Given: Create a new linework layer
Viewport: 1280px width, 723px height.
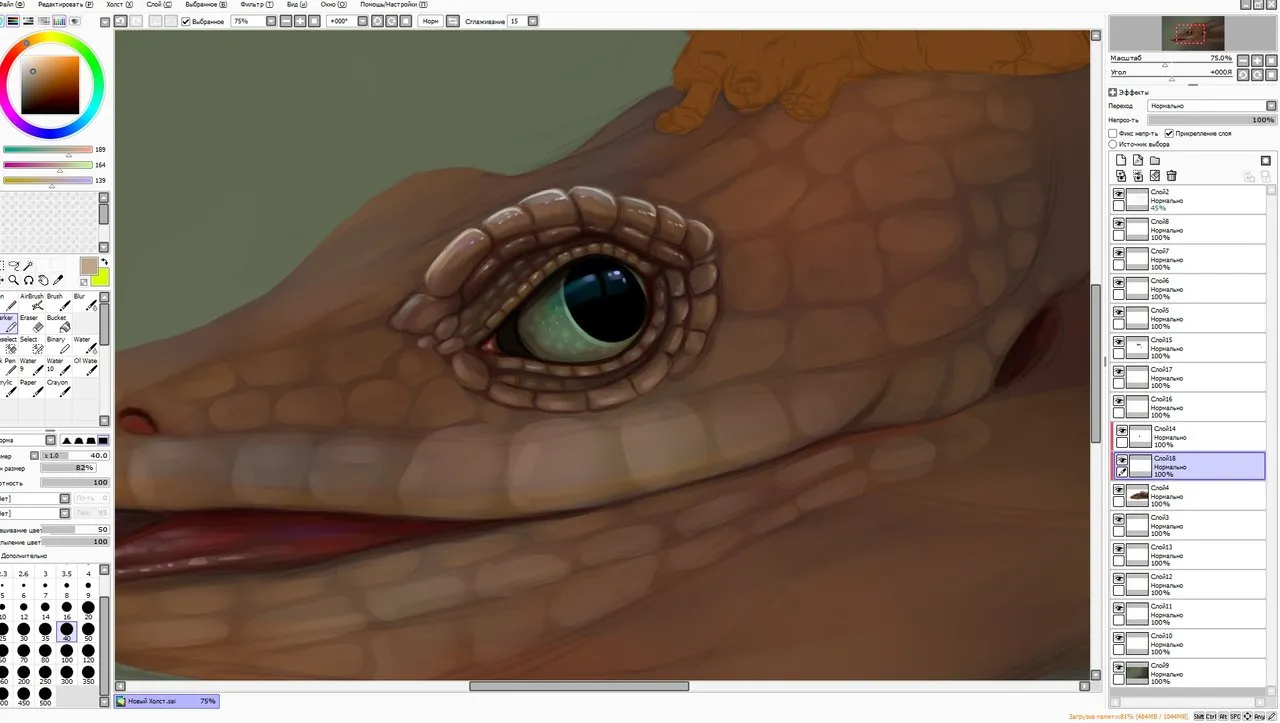Looking at the screenshot, I should coord(1138,160).
